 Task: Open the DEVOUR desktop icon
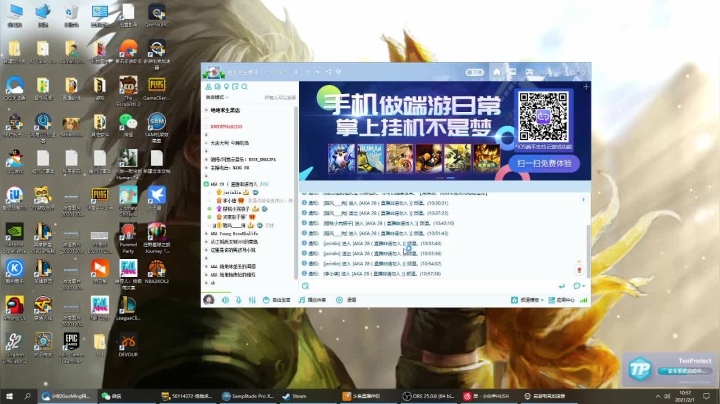coord(128,346)
